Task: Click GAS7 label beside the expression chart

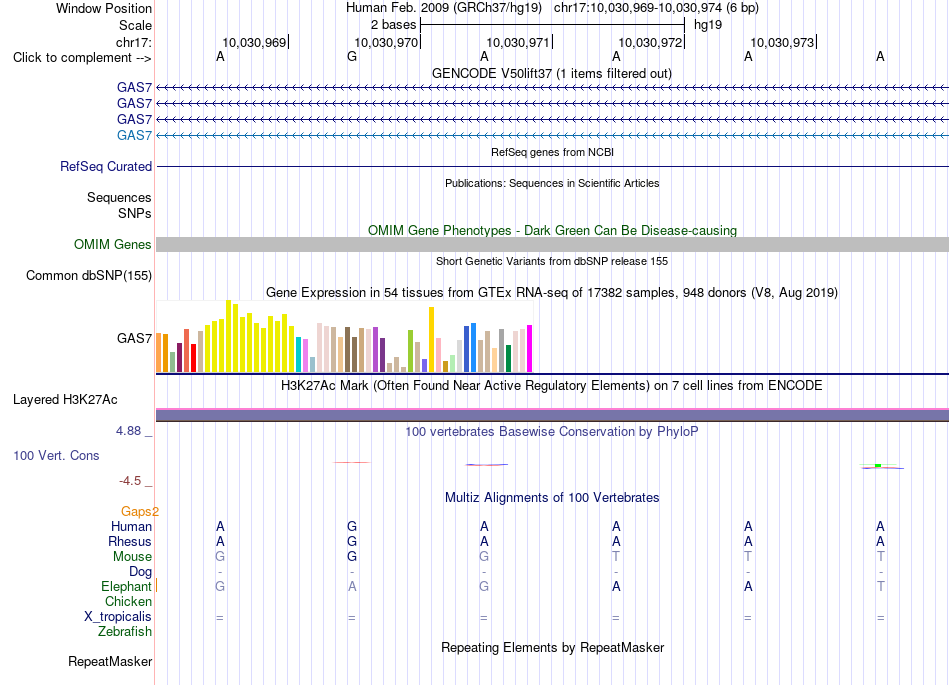Action: point(135,338)
